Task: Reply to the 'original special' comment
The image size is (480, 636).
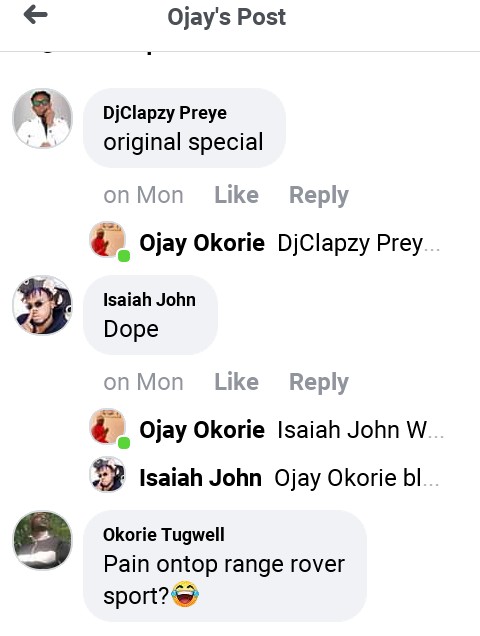Action: point(319,196)
